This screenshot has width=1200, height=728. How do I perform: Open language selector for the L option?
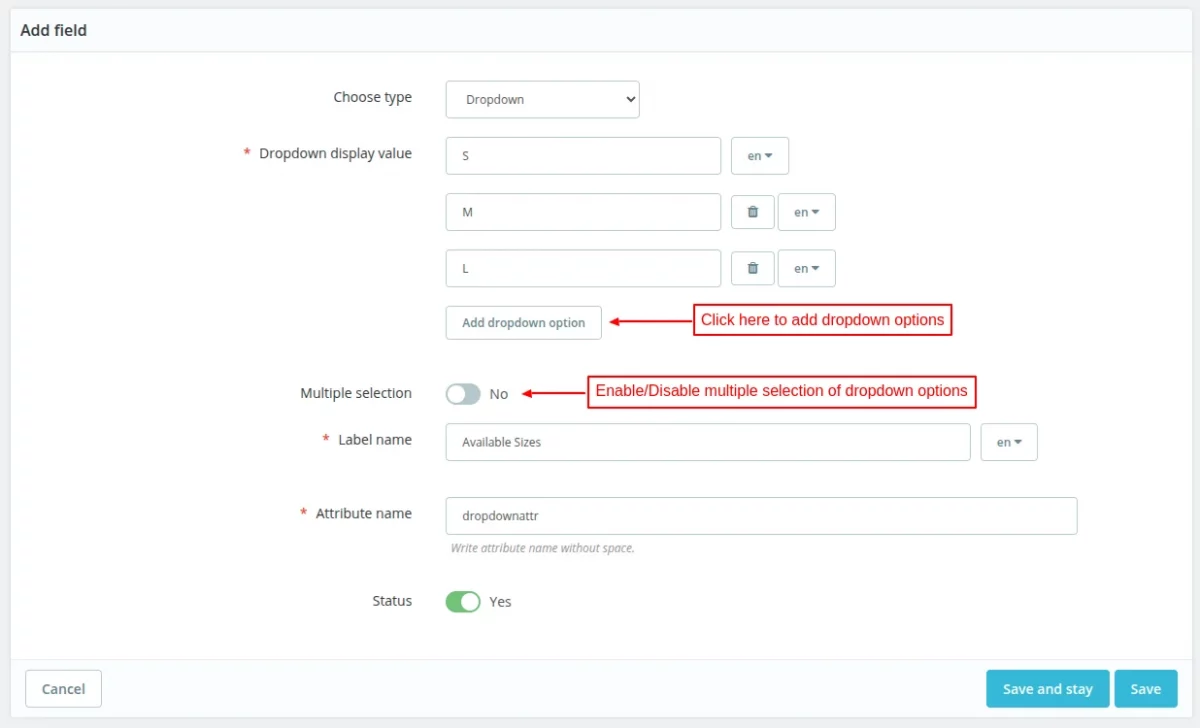tap(806, 268)
